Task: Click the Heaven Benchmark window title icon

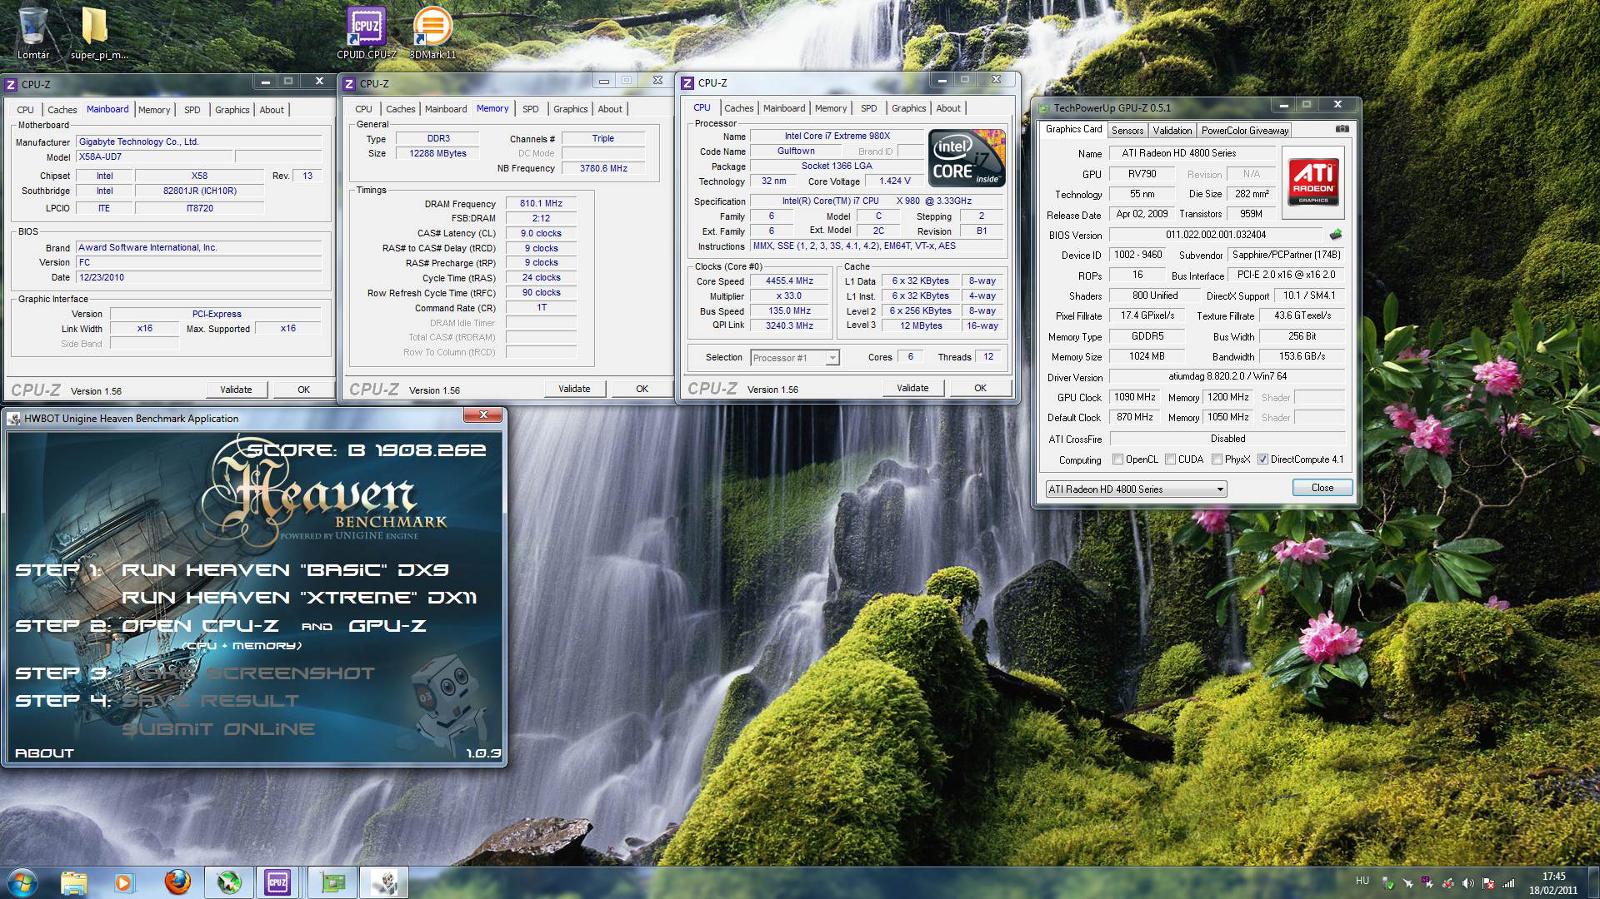Action: coord(15,418)
